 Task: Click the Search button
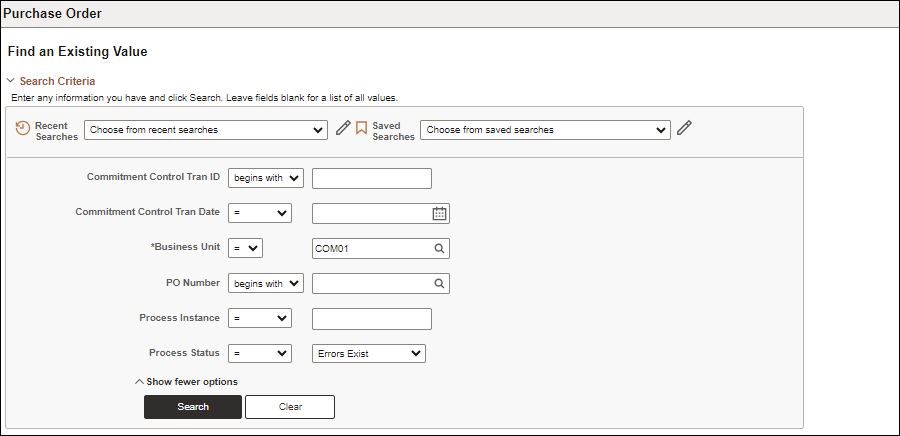coord(193,407)
